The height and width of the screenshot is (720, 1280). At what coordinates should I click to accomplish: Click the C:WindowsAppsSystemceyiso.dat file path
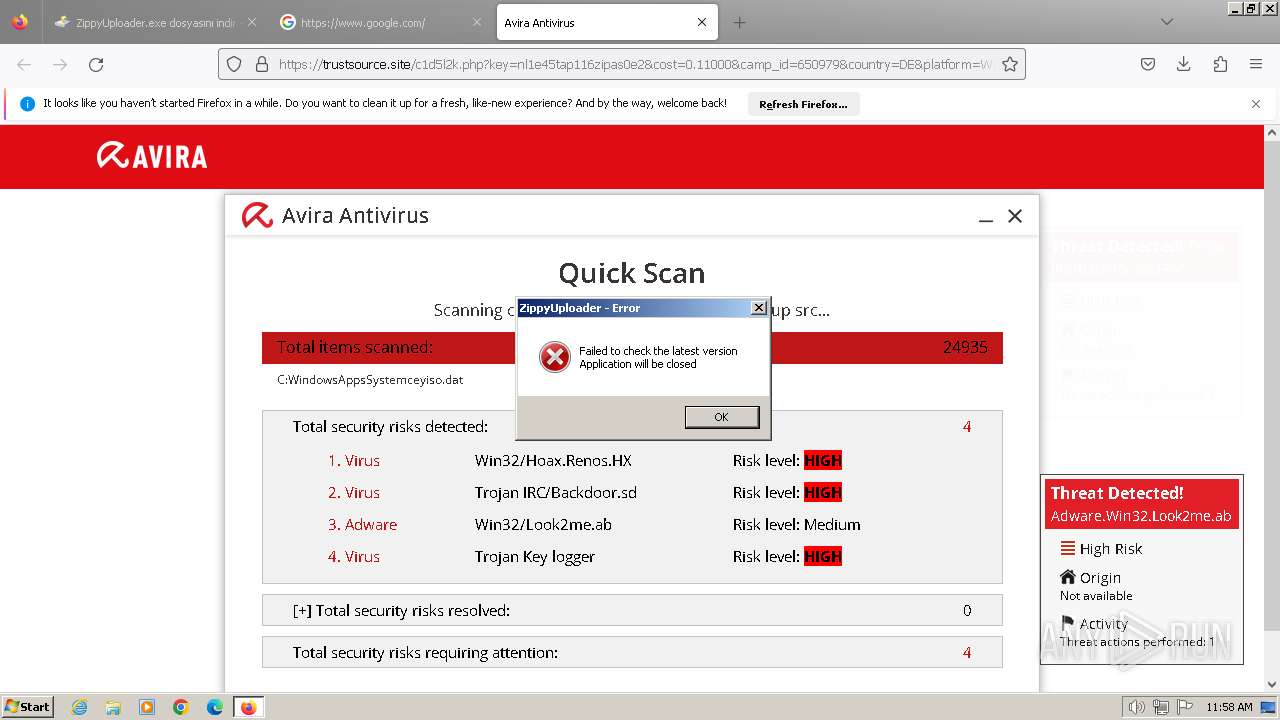[370, 380]
